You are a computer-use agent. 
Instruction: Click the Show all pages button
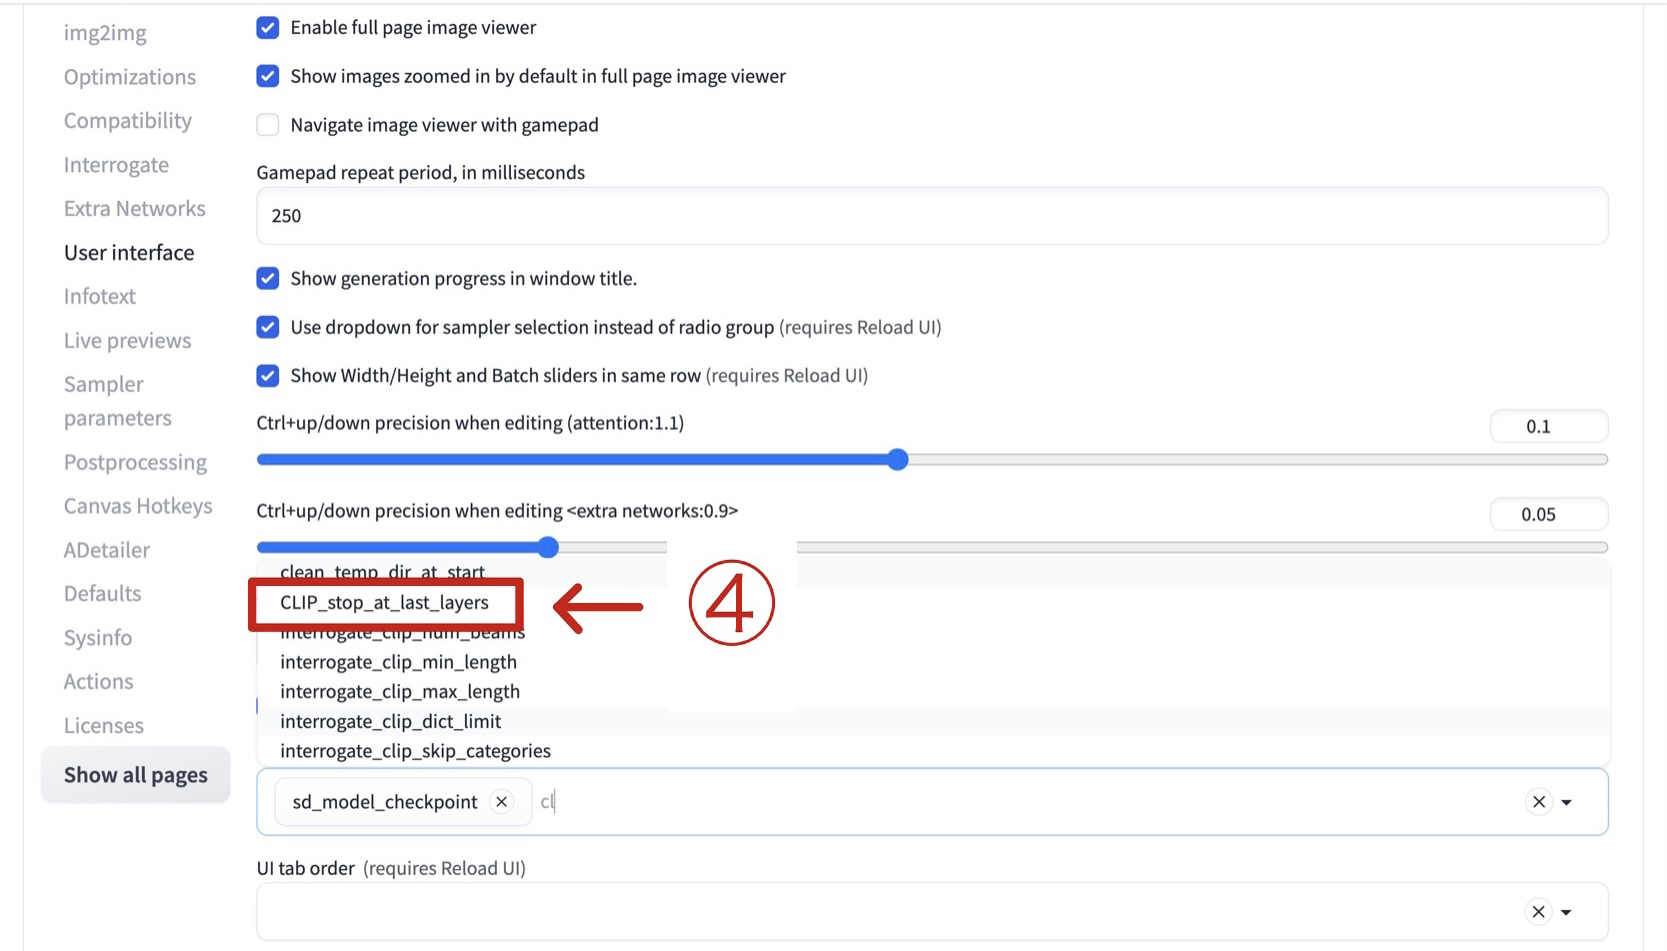tap(136, 775)
